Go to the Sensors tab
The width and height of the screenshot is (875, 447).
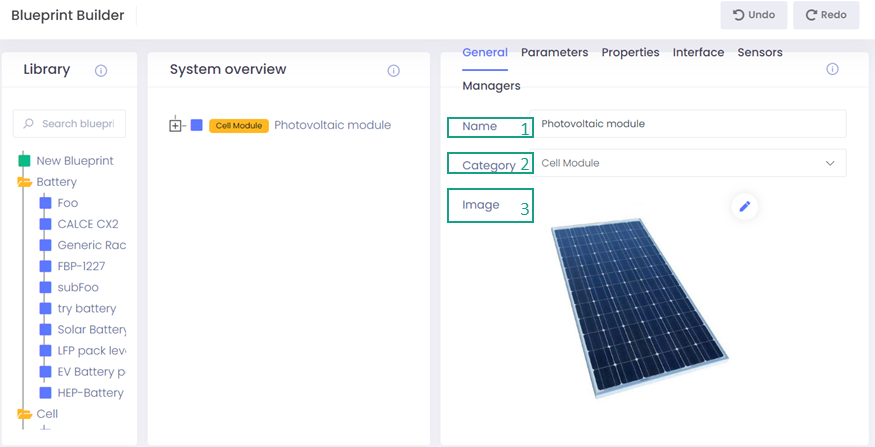(759, 52)
